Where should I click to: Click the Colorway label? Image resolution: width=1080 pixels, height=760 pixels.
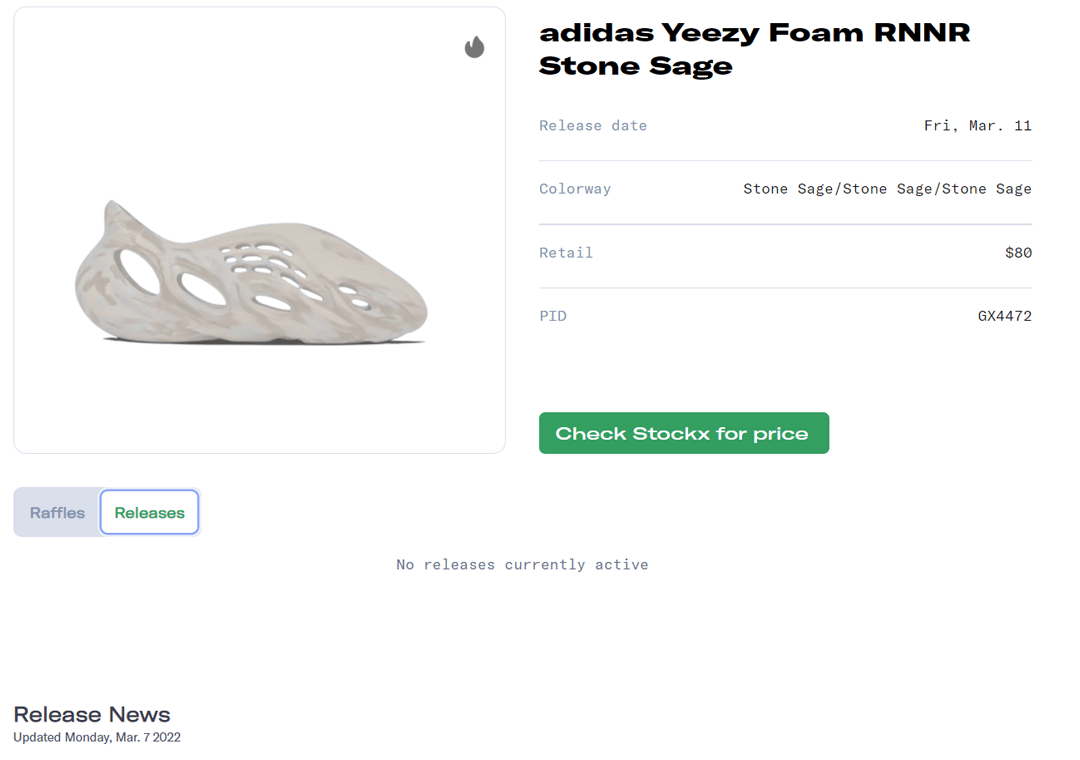(574, 189)
